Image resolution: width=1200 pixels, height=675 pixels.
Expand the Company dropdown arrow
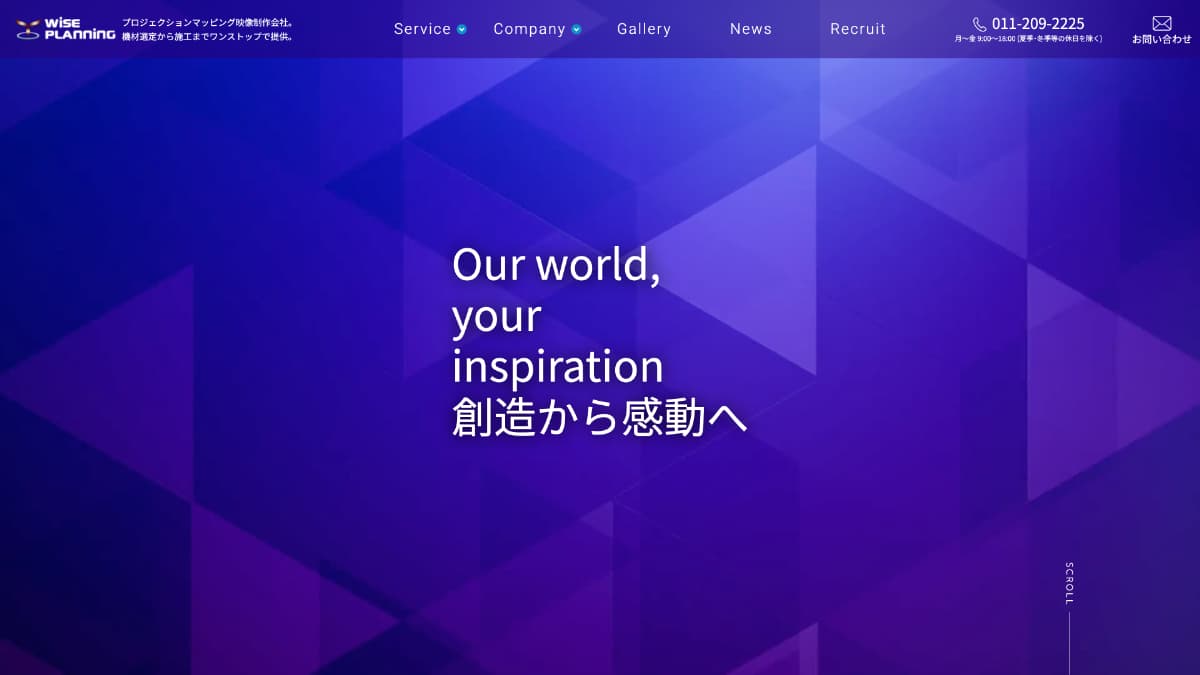pos(575,29)
